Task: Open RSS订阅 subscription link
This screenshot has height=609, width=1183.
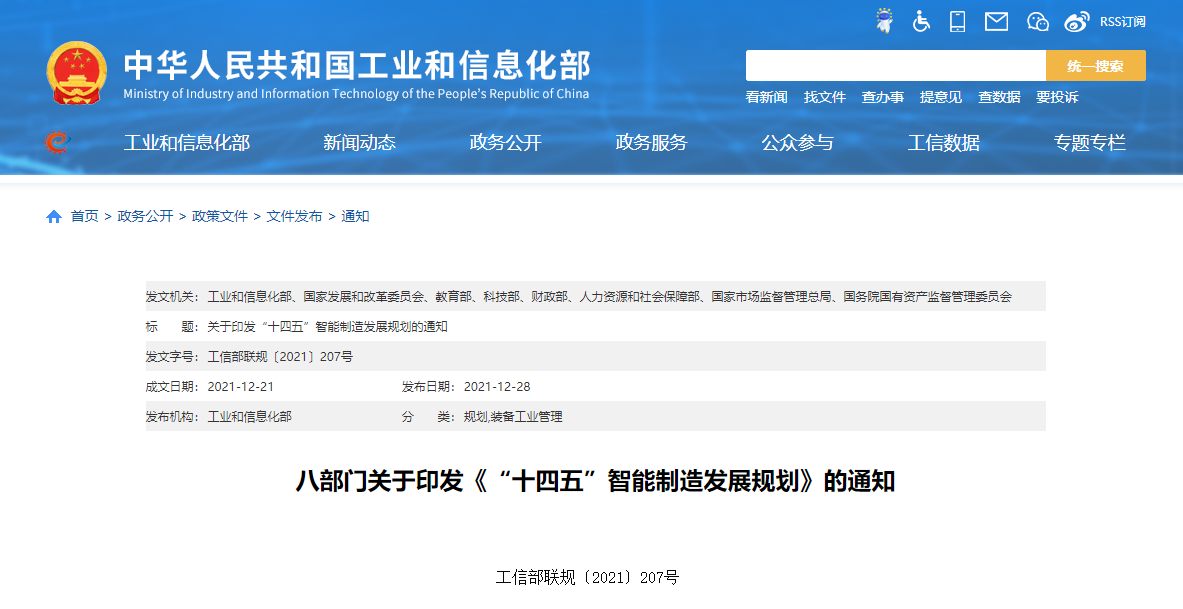Action: (1122, 21)
